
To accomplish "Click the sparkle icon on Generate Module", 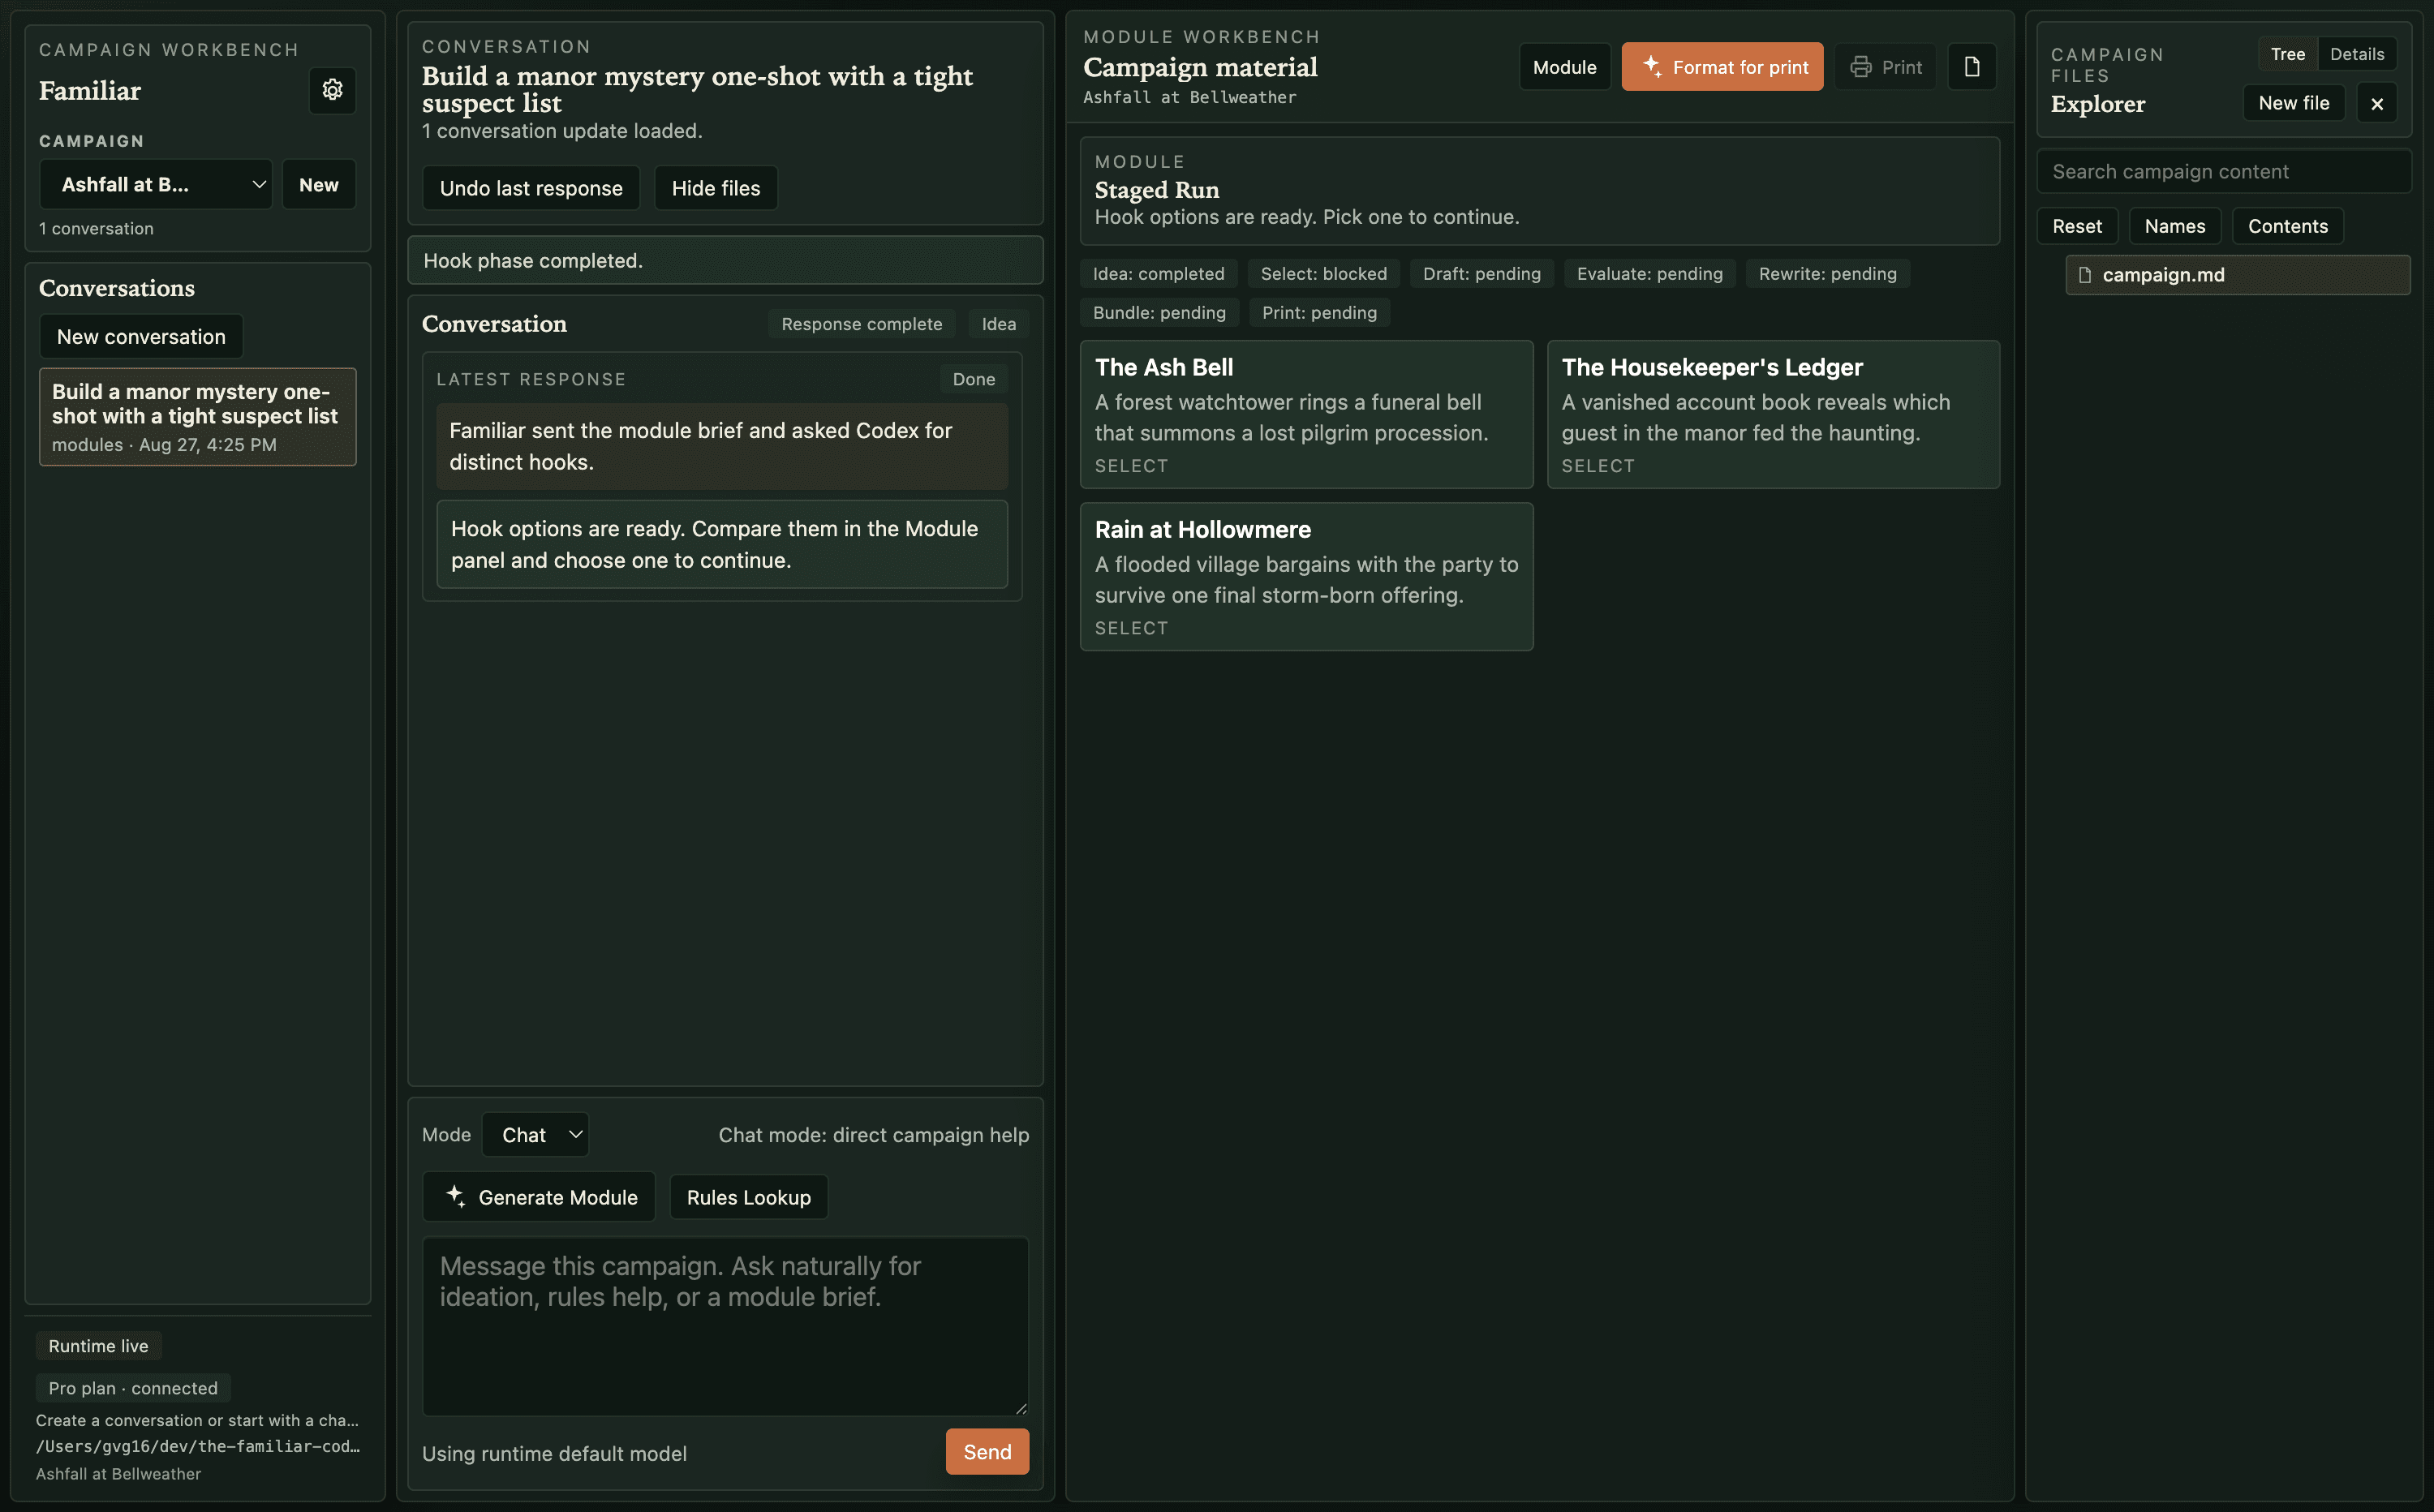I will point(455,1196).
